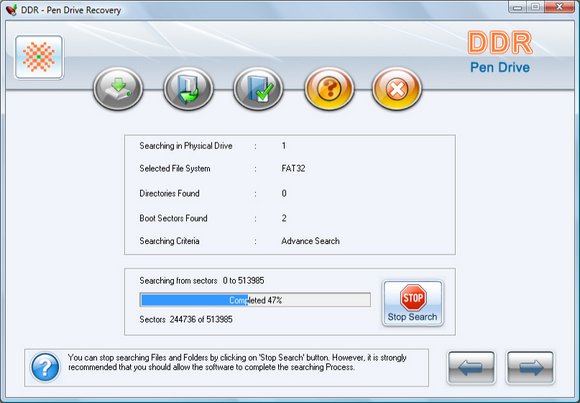The image size is (580, 403).
Task: Go back with the left arrow button
Action: pos(471,367)
